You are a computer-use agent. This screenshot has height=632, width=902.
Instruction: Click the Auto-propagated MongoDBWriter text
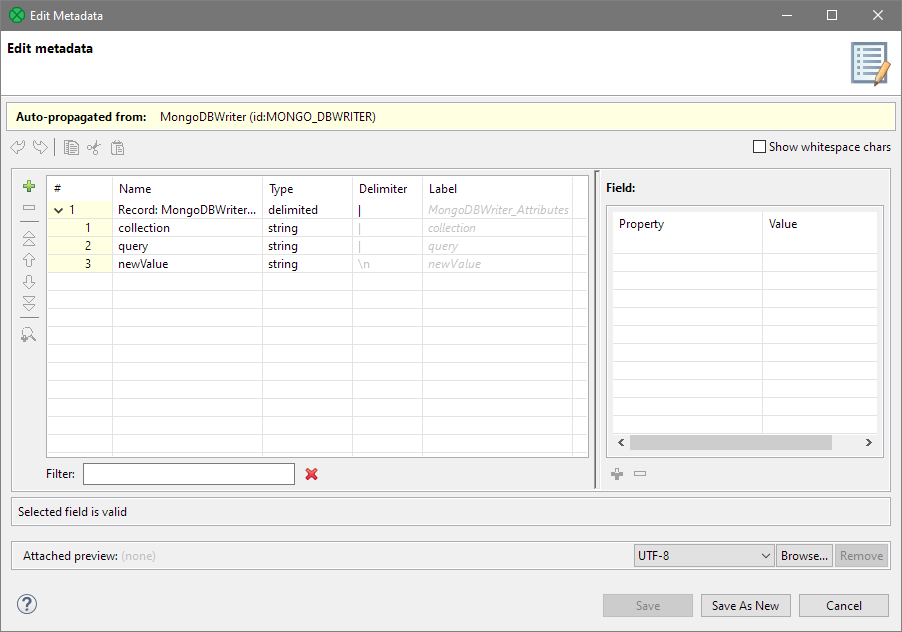[x=267, y=117]
